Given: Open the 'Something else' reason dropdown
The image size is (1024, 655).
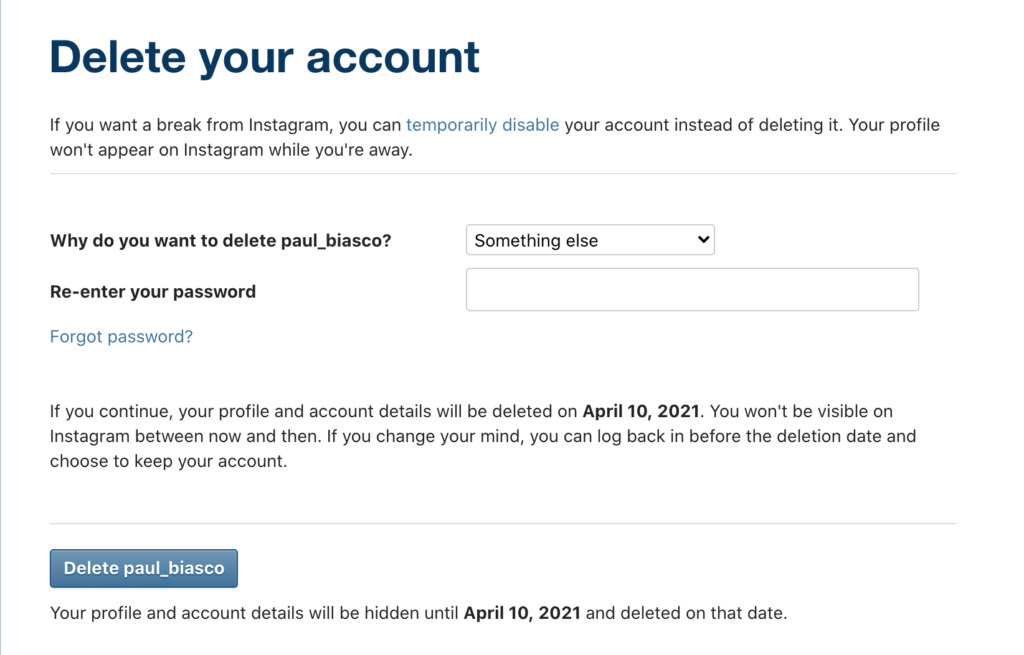Looking at the screenshot, I should coord(590,240).
